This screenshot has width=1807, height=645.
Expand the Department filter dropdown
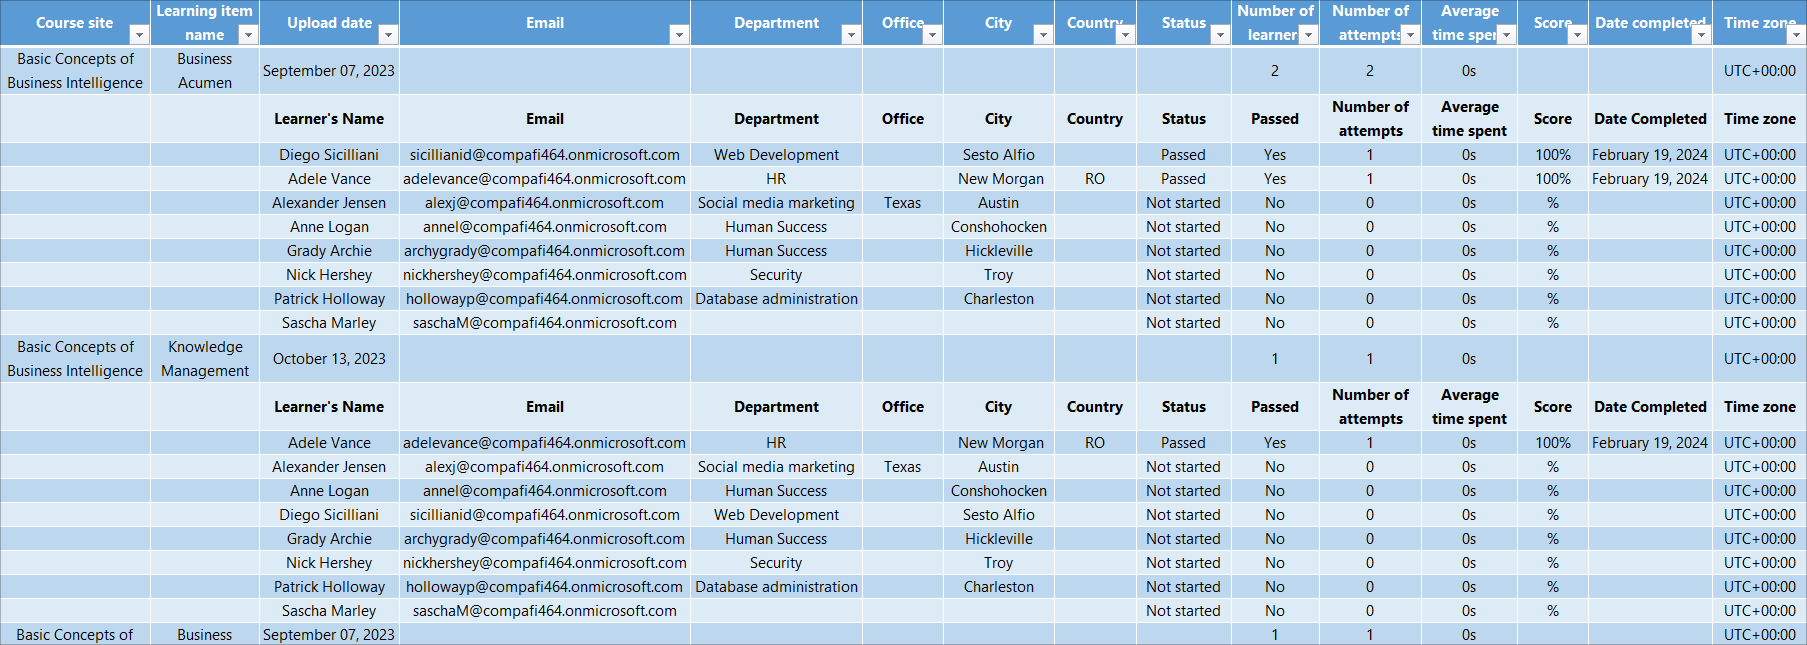[851, 35]
